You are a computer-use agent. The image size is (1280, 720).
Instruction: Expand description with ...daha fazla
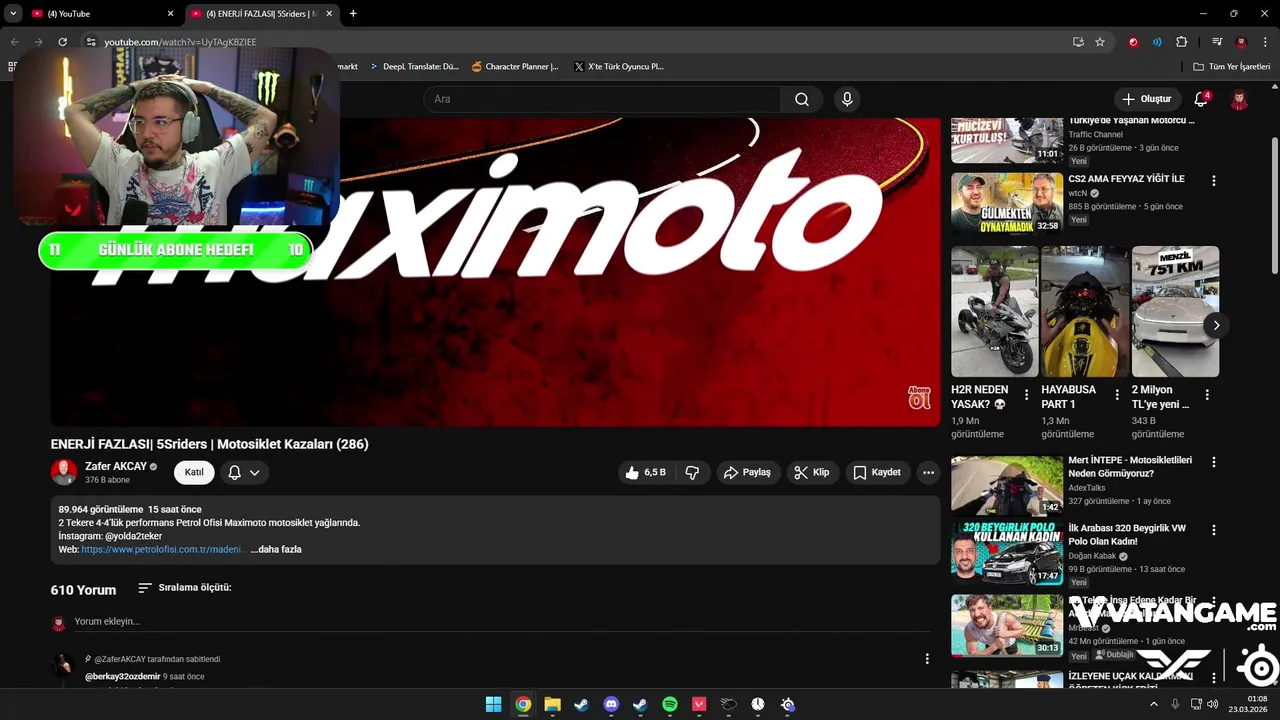point(276,549)
